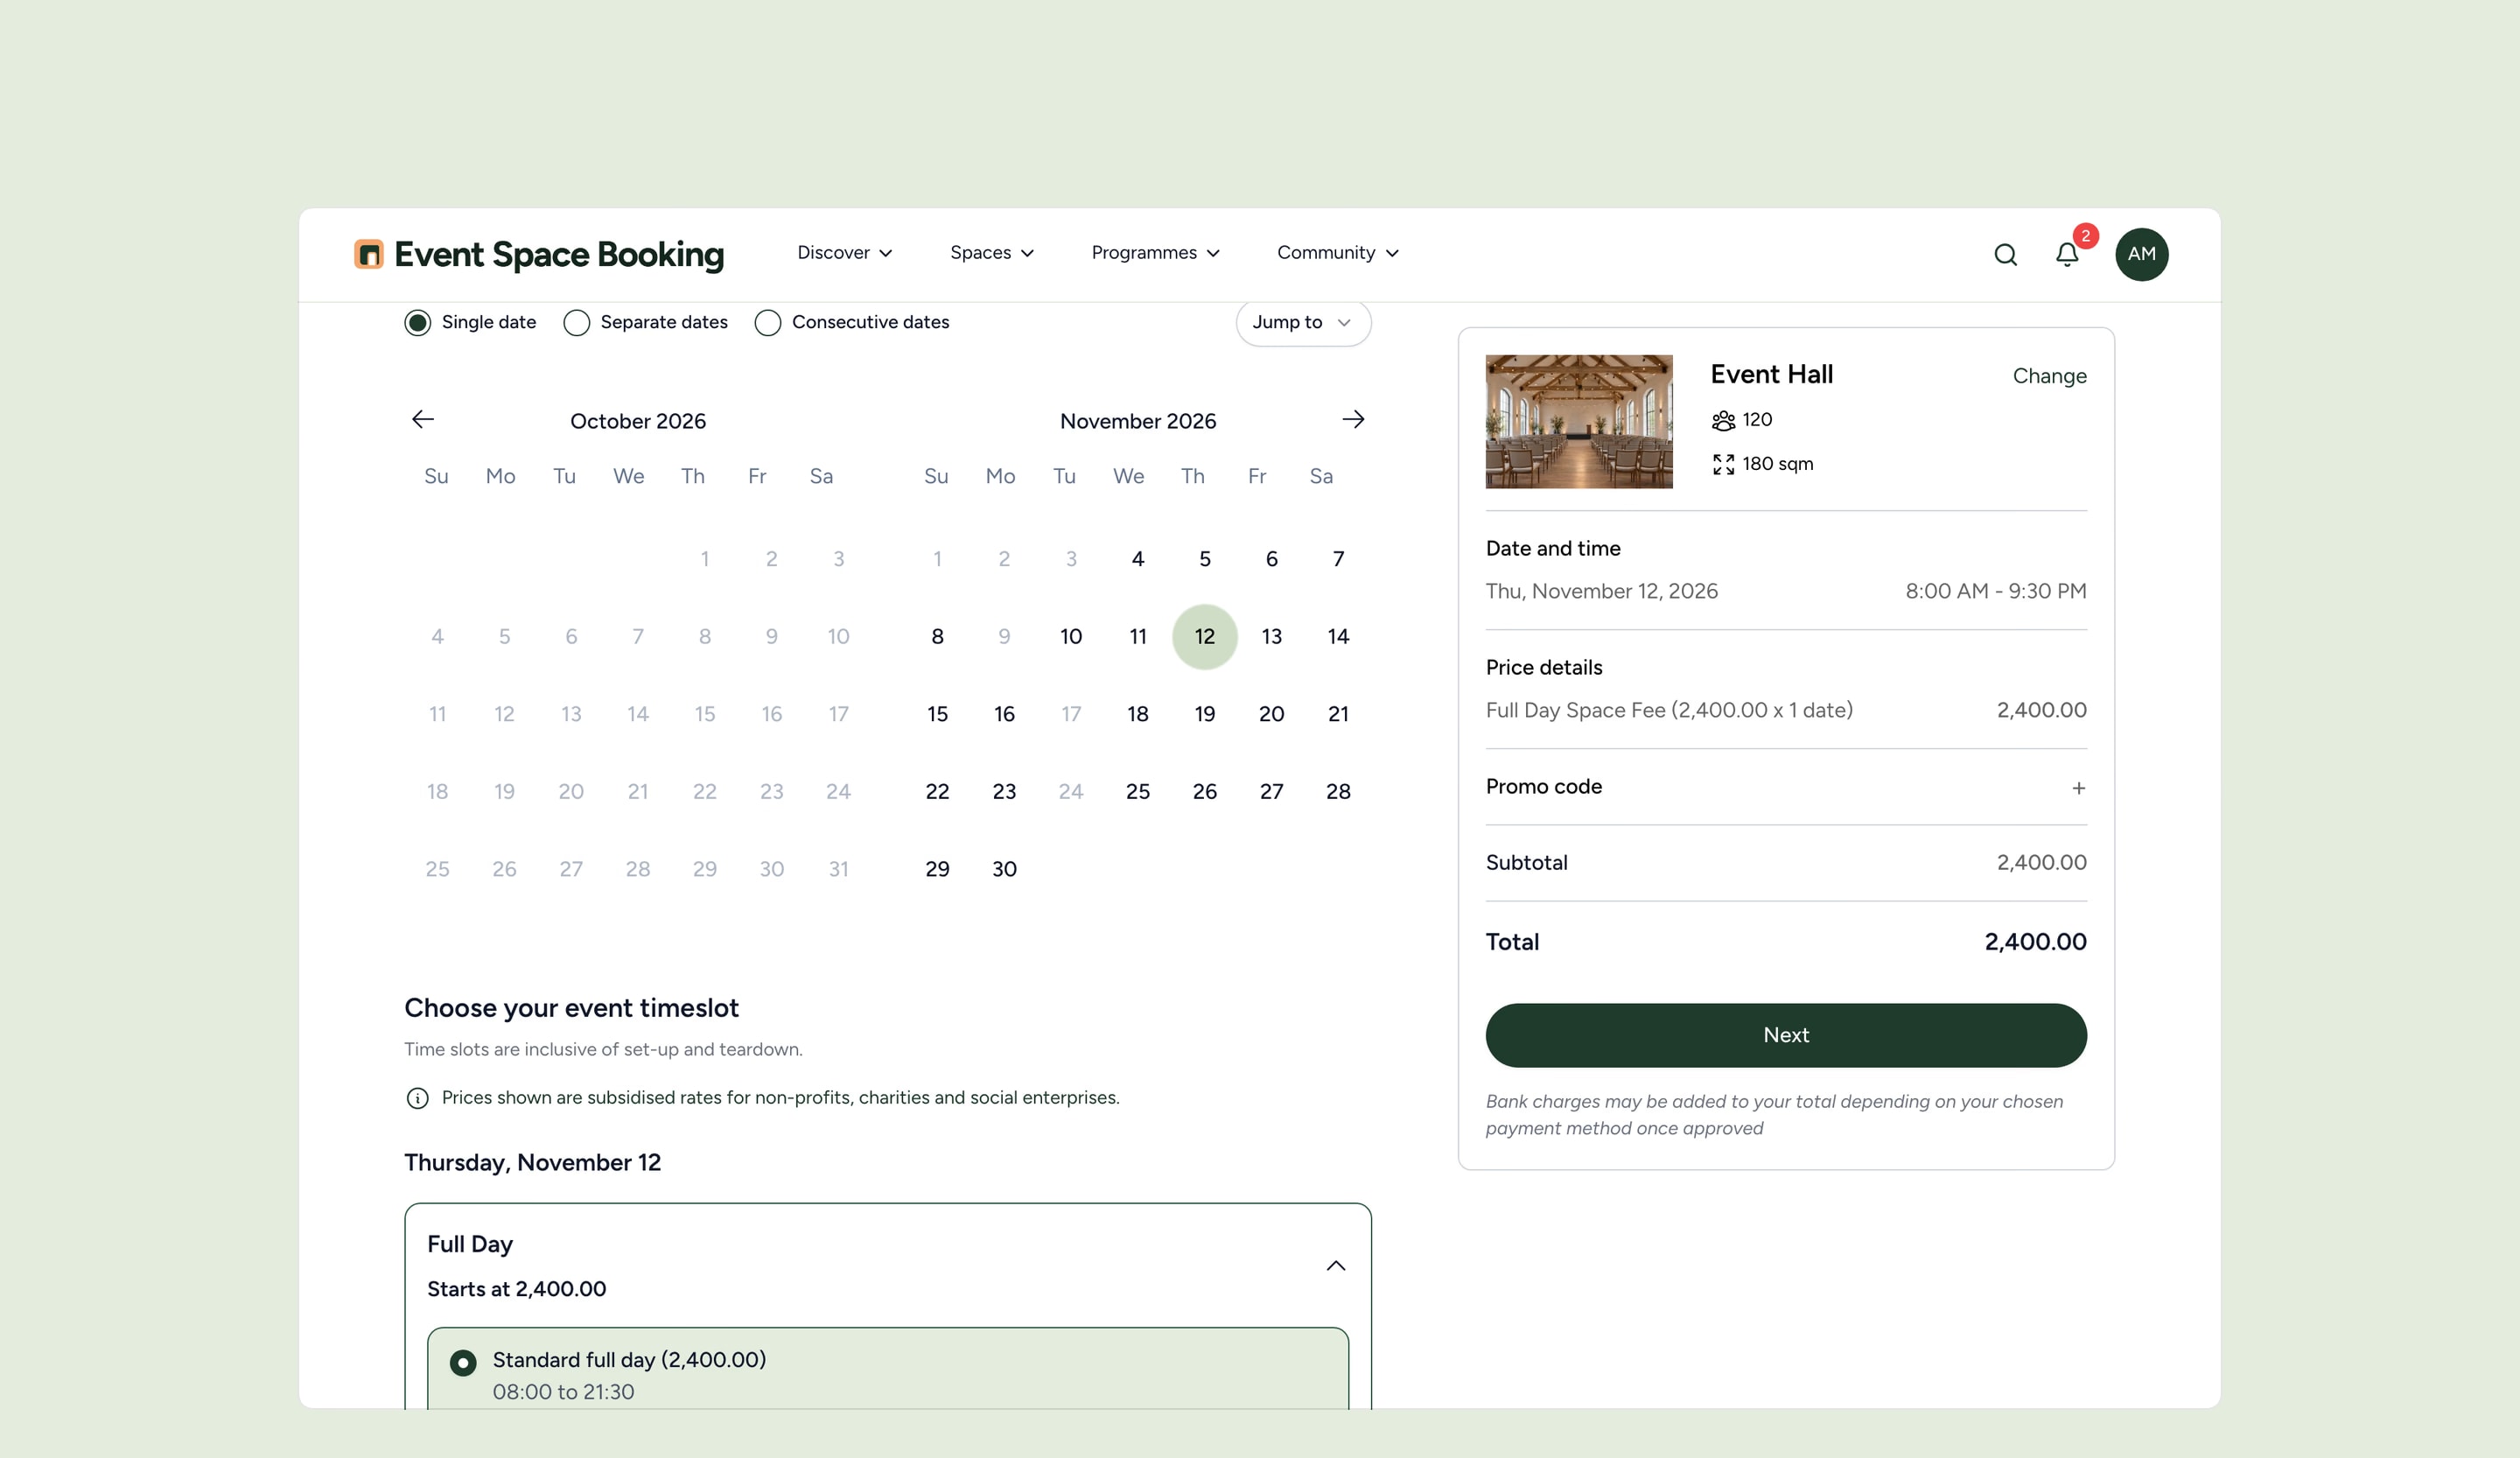Select the Consecutive dates radio button
The width and height of the screenshot is (2520, 1458).
[x=767, y=323]
